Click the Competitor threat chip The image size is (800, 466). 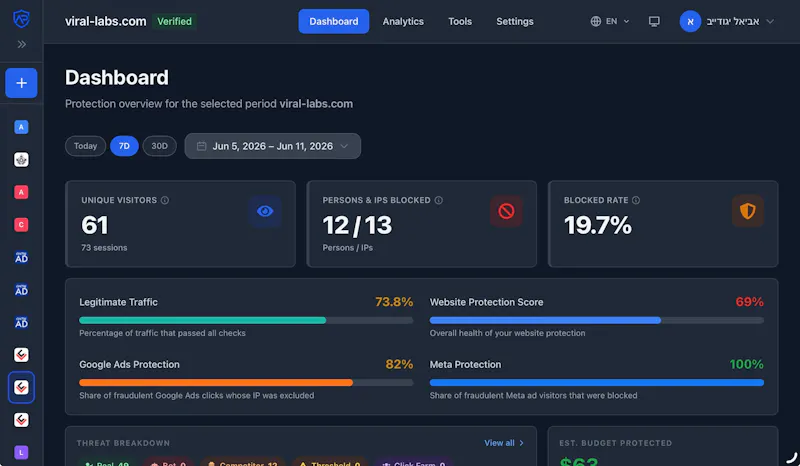pos(243,462)
